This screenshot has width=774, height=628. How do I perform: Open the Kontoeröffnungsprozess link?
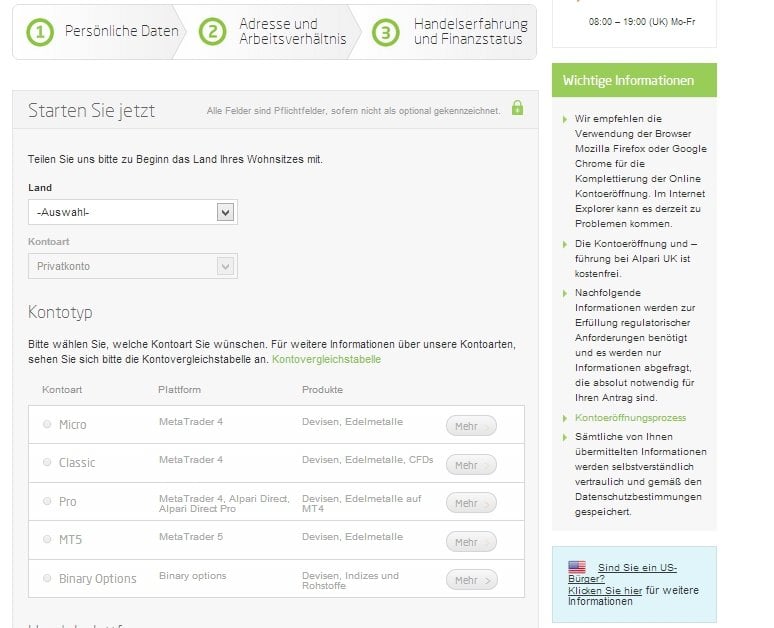pos(630,418)
